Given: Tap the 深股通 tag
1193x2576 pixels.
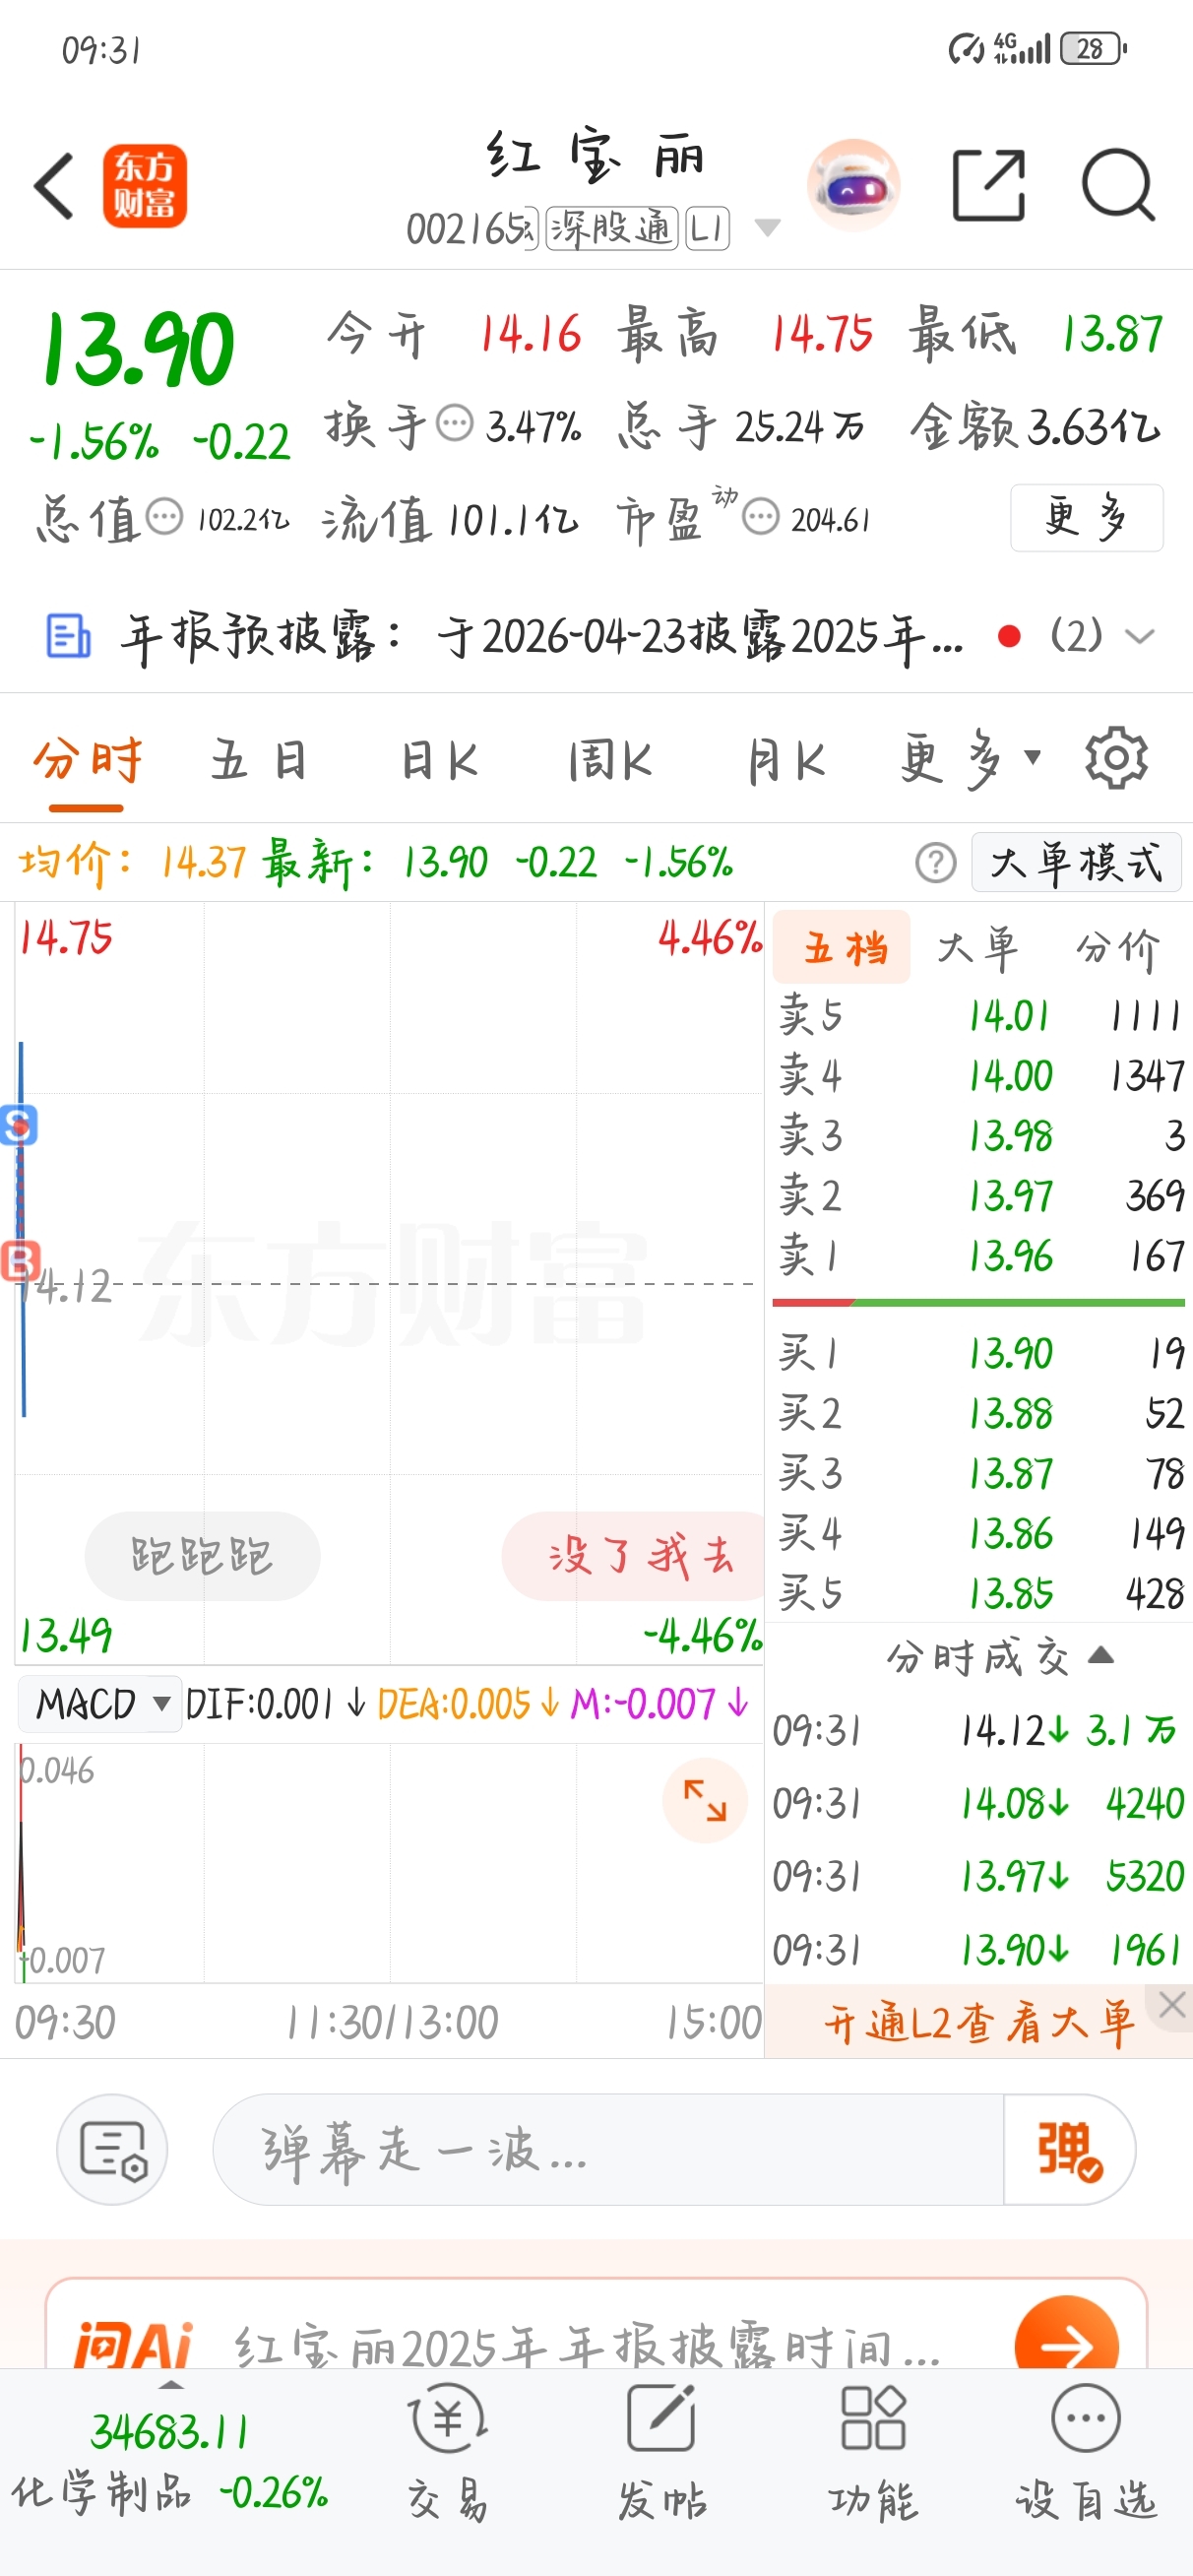Looking at the screenshot, I should 612,228.
